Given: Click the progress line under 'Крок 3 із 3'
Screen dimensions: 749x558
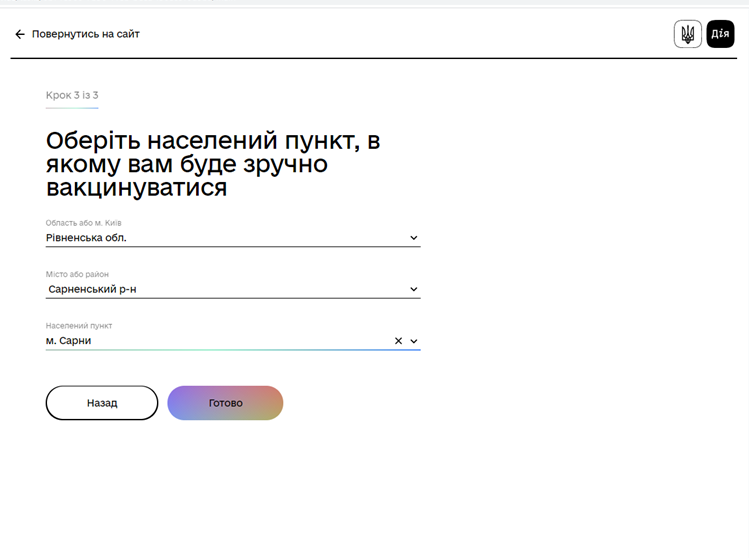Looking at the screenshot, I should coord(72,107).
